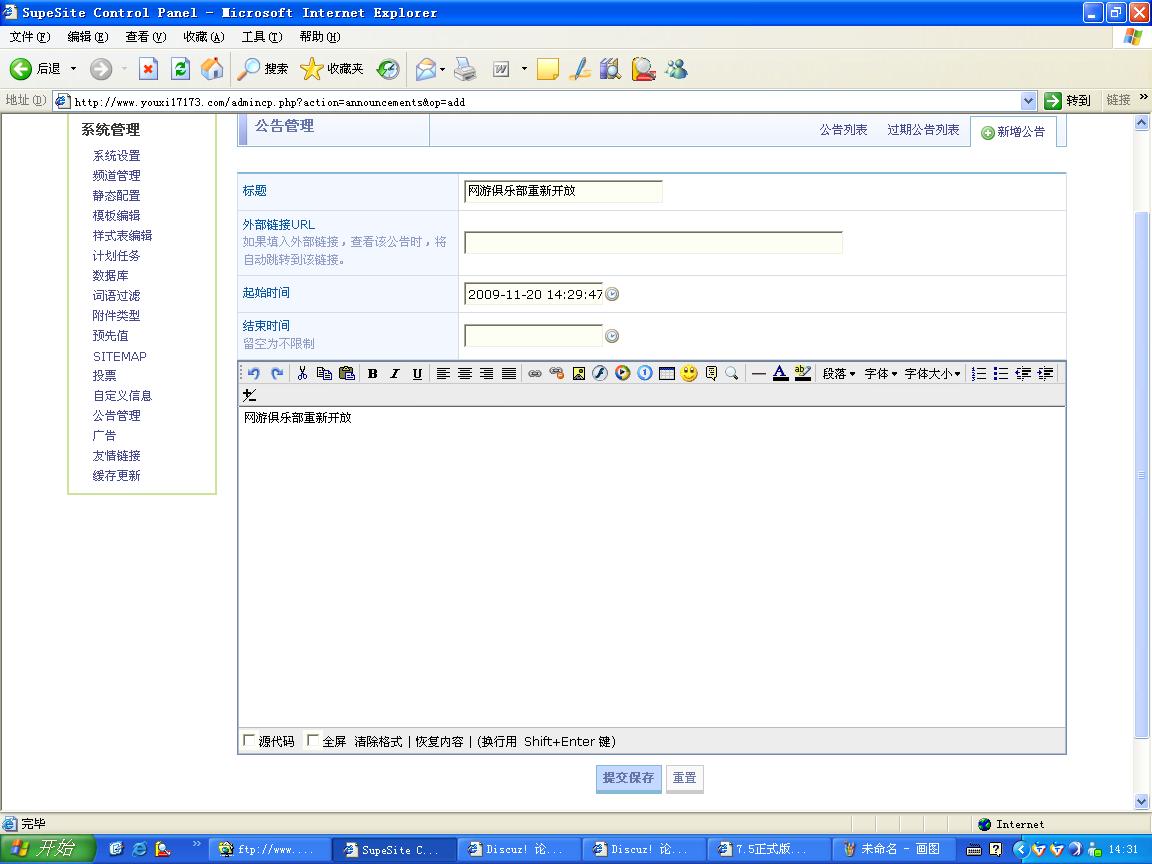Click 恢复内容 restore content link
The width and height of the screenshot is (1152, 864).
pyautogui.click(x=439, y=741)
